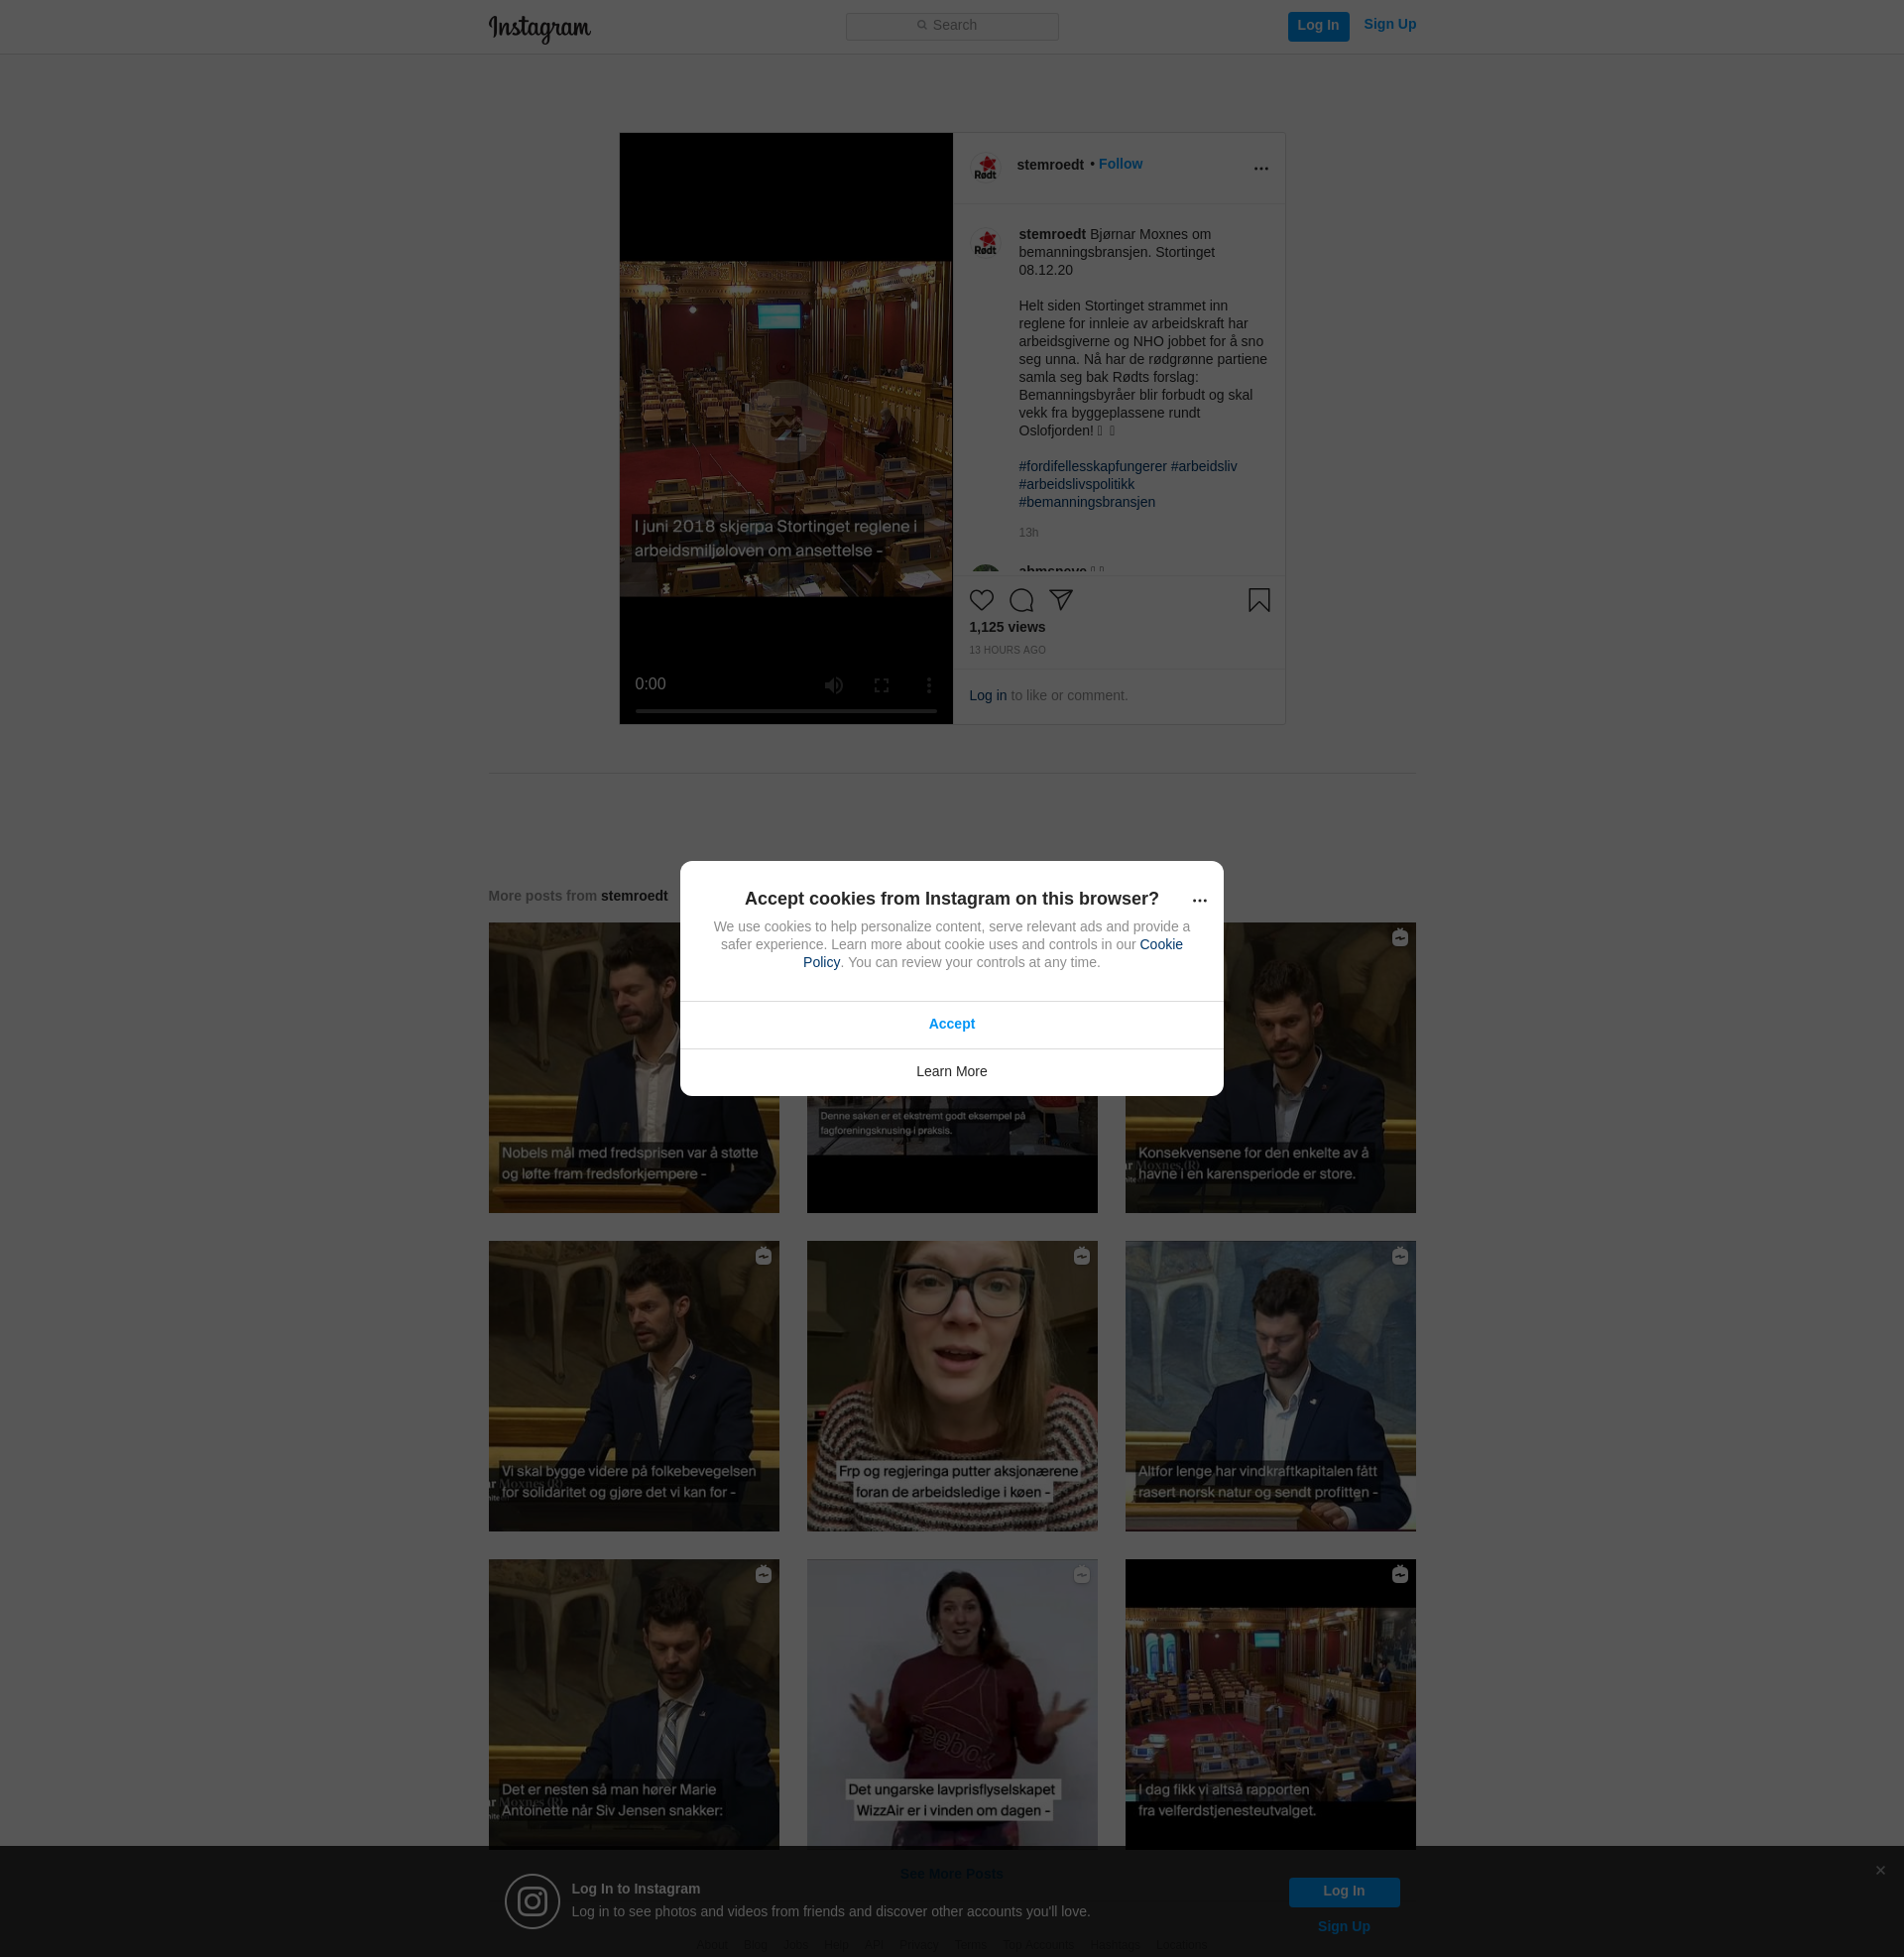Click the Search input field
The image size is (1904, 1957).
coord(952,26)
